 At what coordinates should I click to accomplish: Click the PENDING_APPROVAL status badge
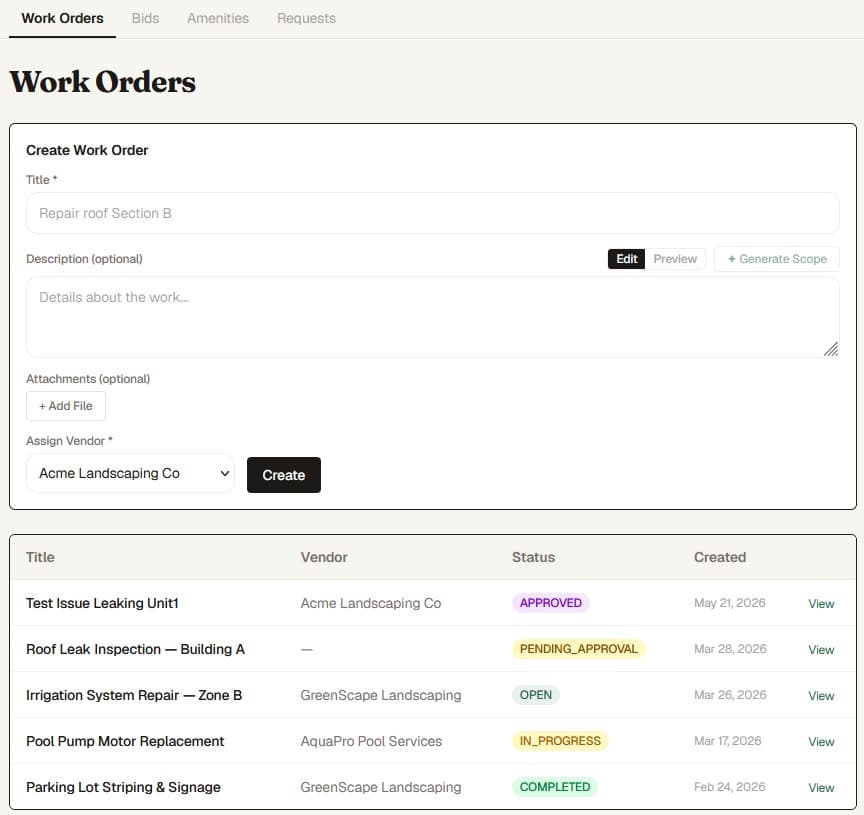pyautogui.click(x=579, y=649)
